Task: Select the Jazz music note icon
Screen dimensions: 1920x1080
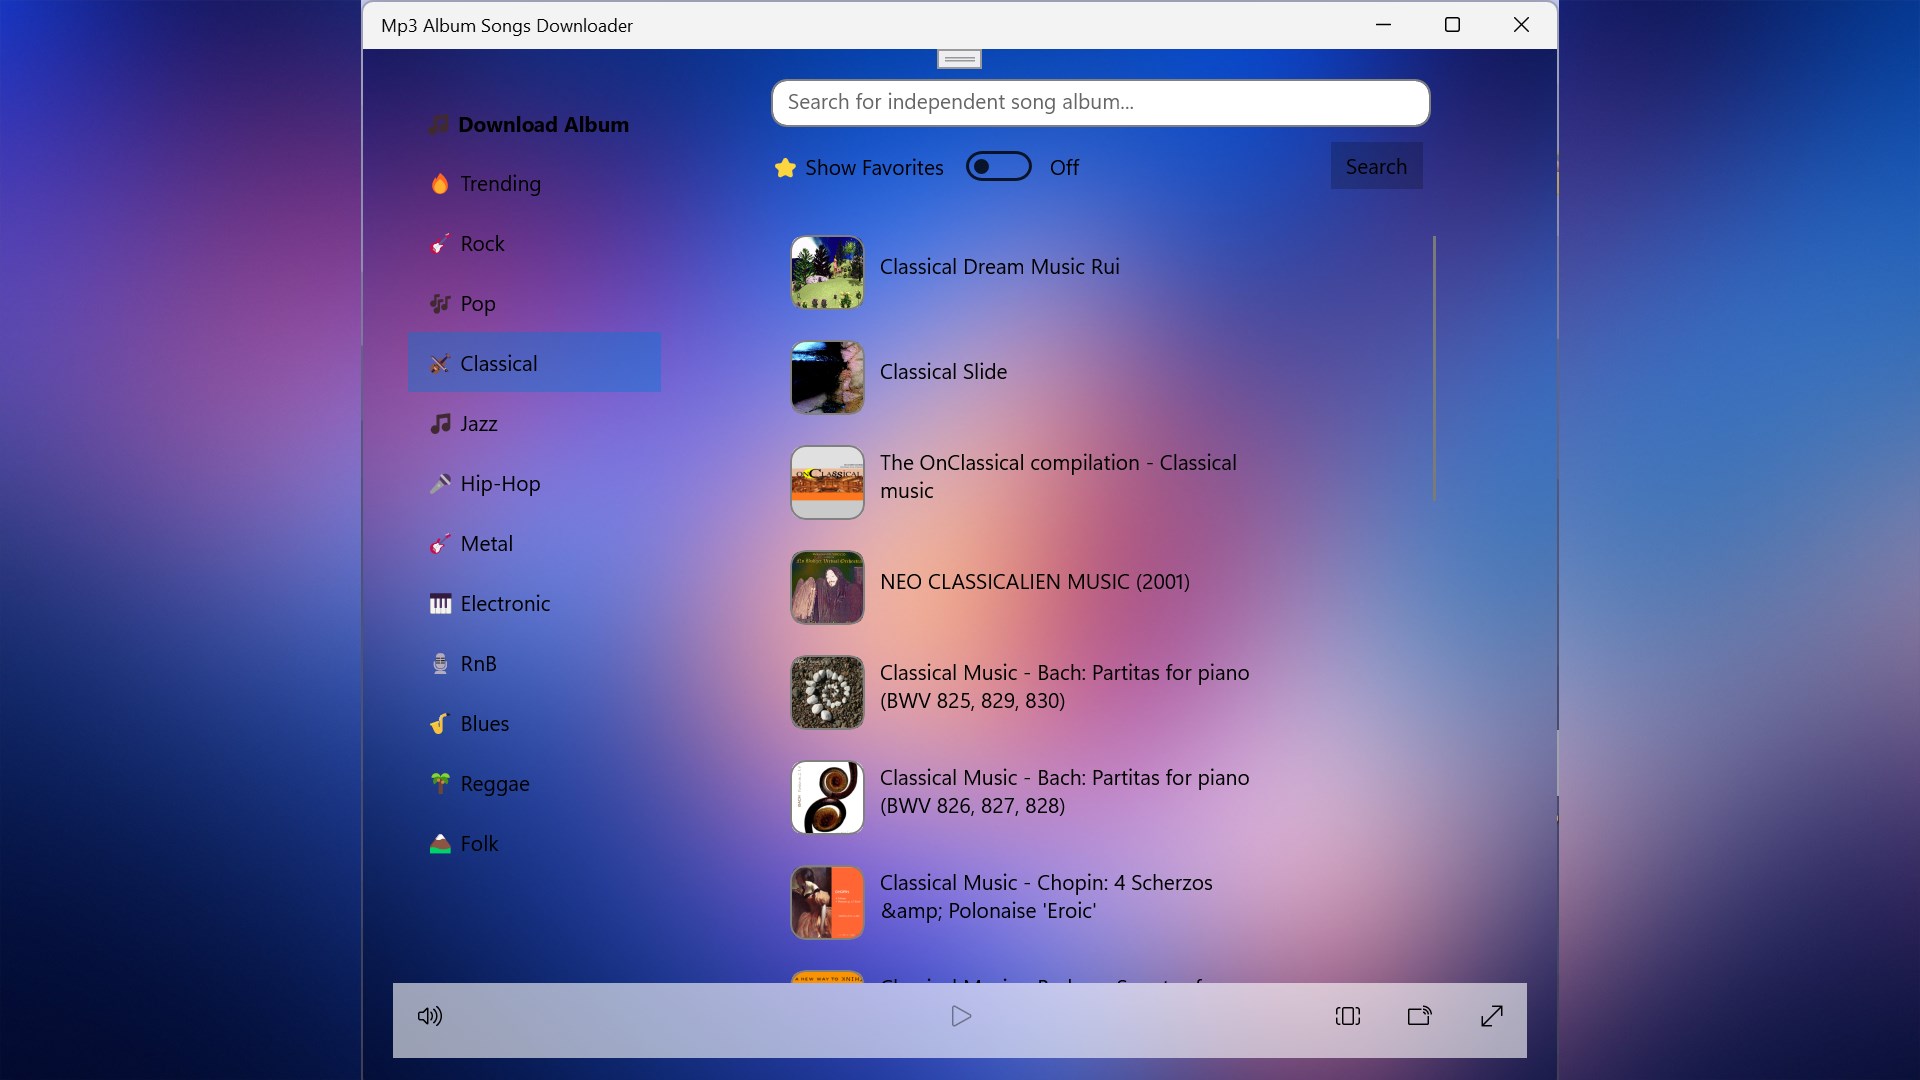Action: 439,423
